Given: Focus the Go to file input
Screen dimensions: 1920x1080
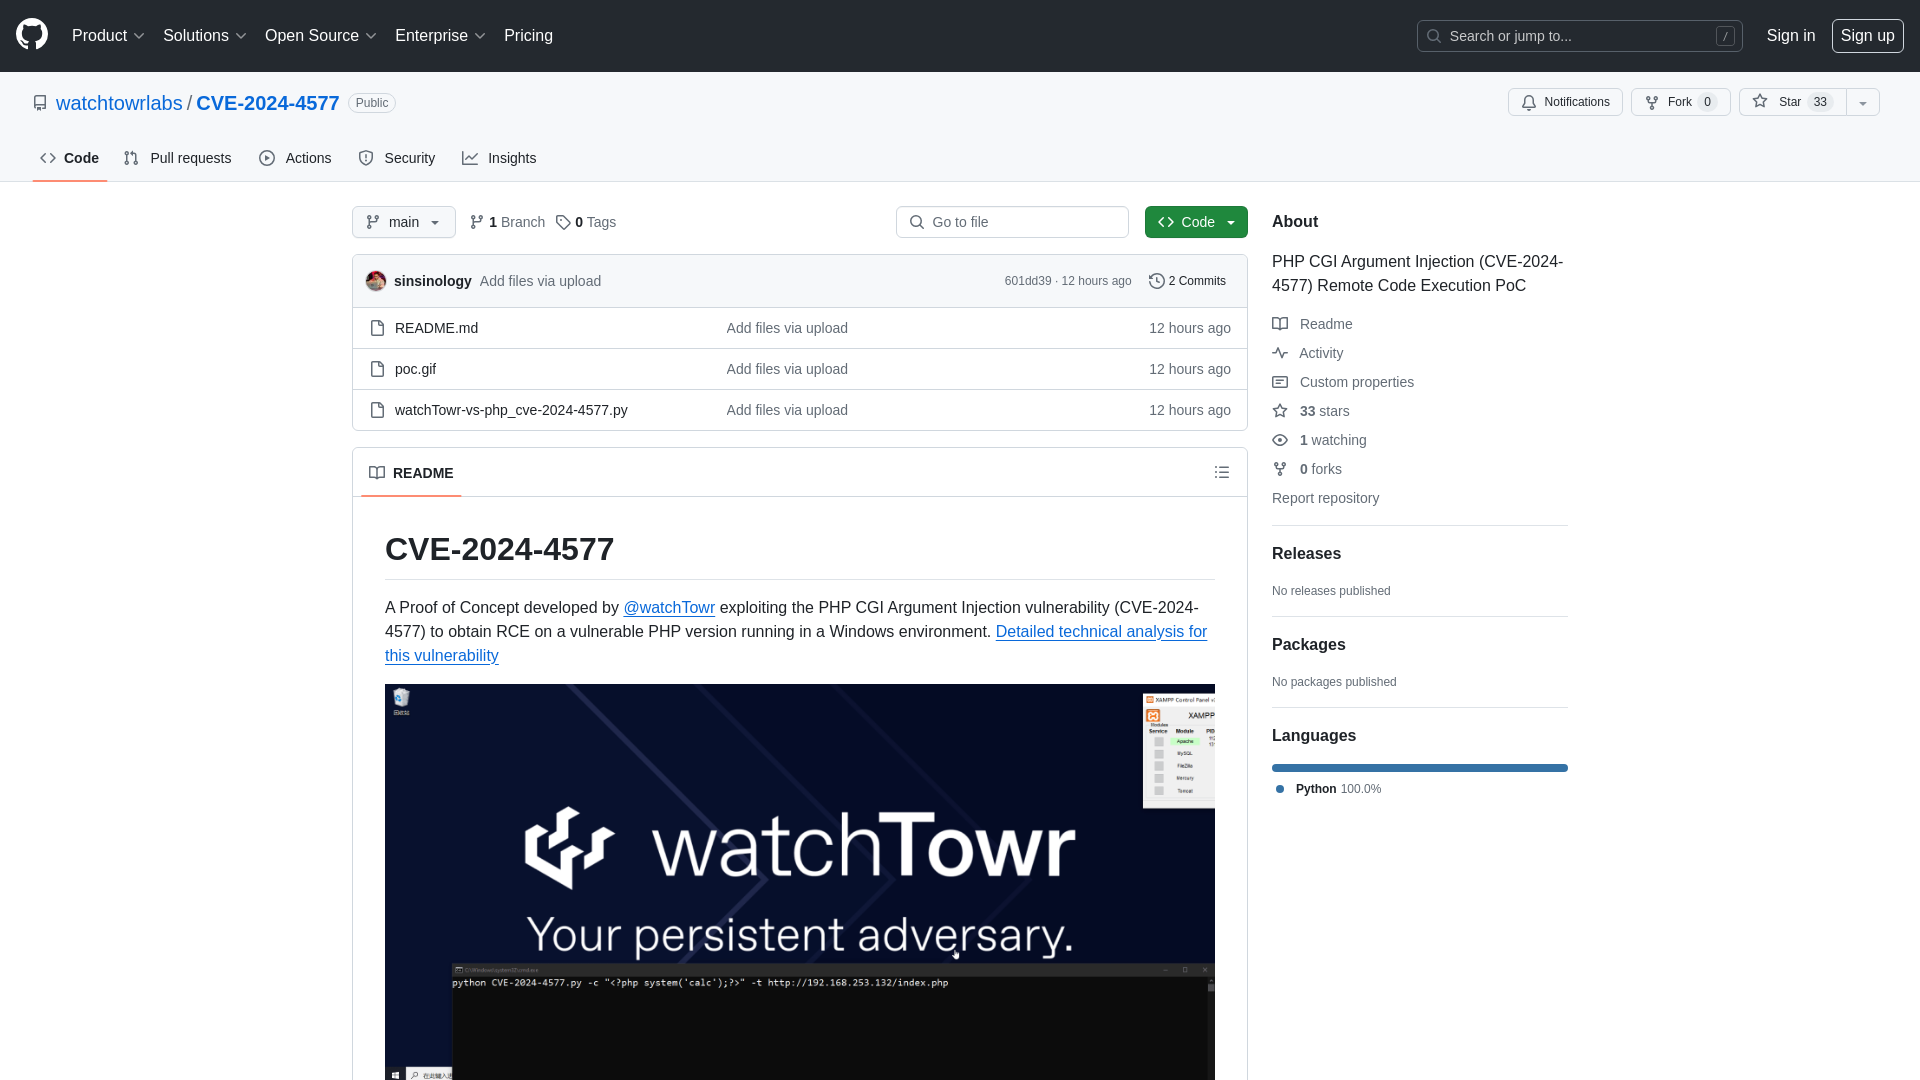Looking at the screenshot, I should point(1012,222).
